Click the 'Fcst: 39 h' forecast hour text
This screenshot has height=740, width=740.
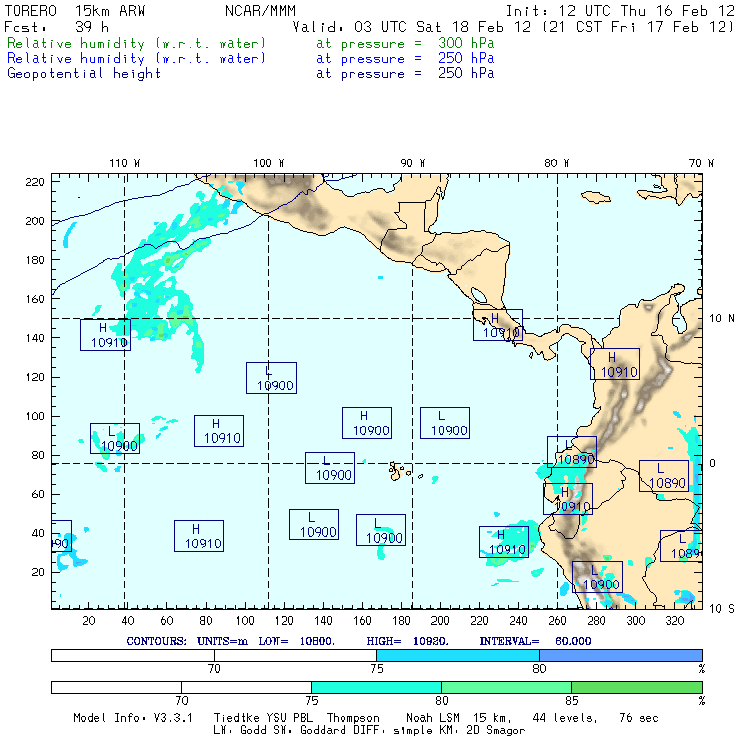point(56,27)
